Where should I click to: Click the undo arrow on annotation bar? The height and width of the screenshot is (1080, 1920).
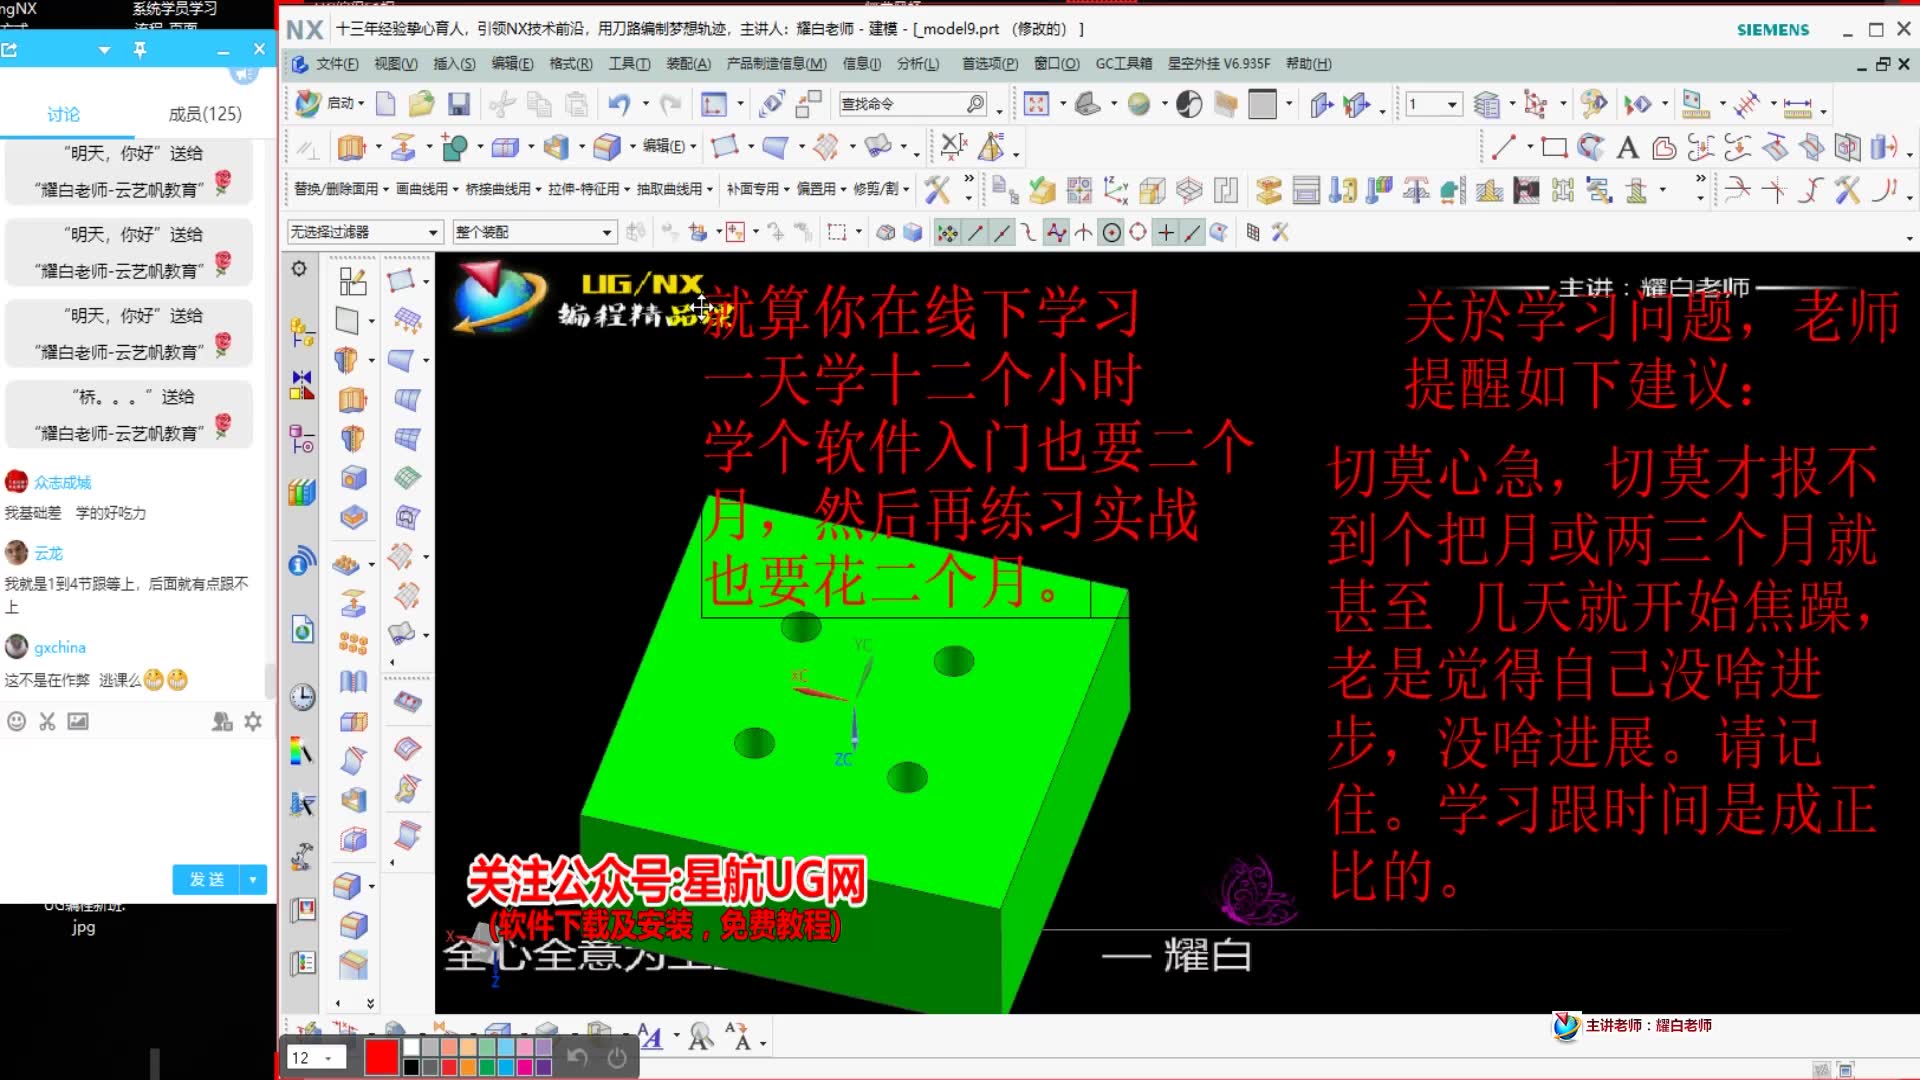(x=577, y=1057)
